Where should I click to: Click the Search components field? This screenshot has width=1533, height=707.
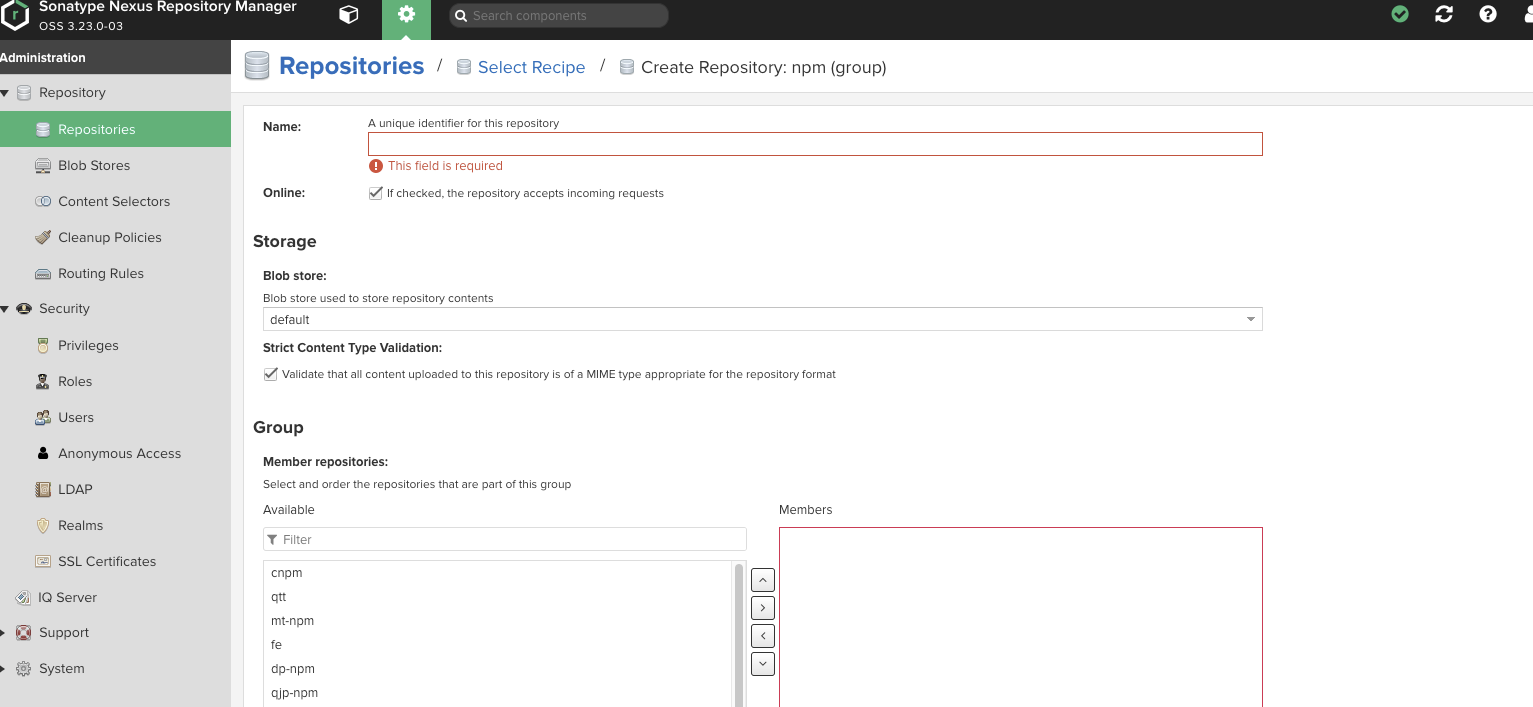coord(558,16)
